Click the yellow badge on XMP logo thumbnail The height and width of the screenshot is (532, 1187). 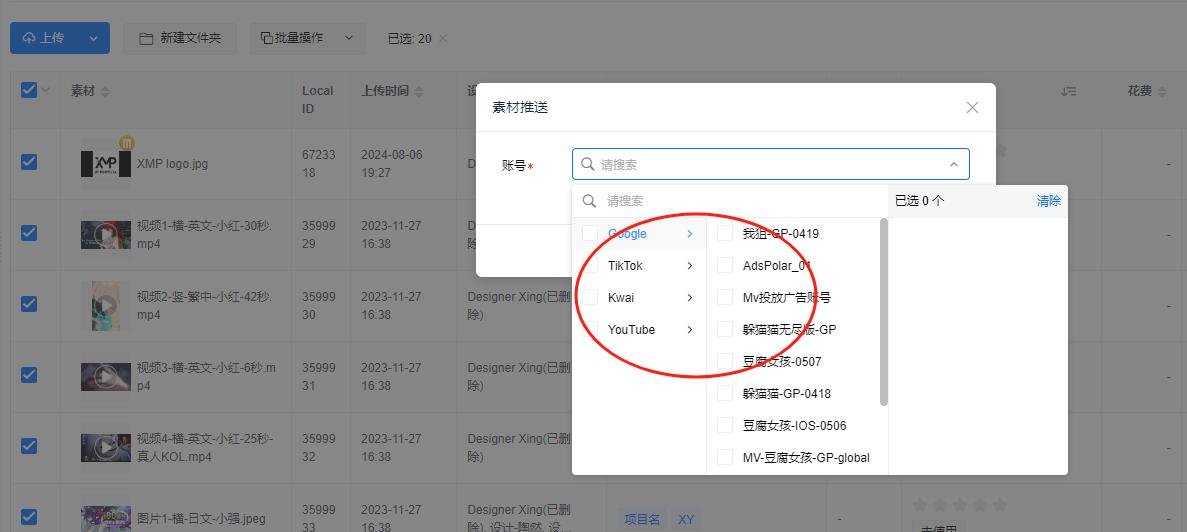pos(127,142)
